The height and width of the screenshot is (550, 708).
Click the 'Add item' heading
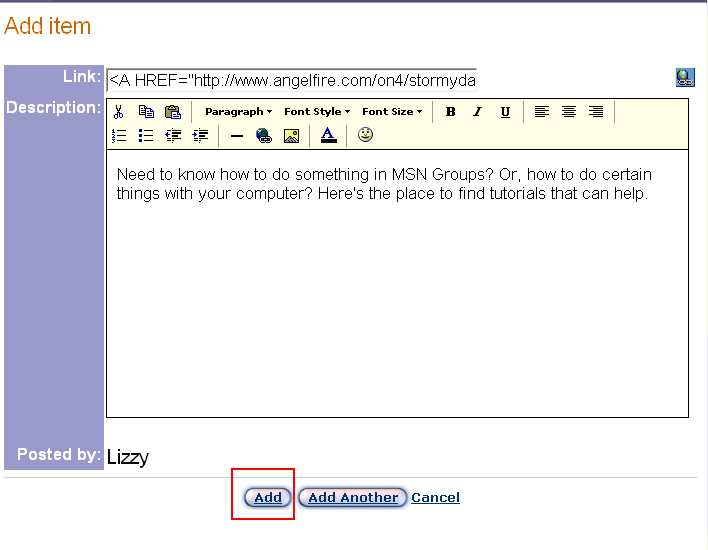point(47,26)
